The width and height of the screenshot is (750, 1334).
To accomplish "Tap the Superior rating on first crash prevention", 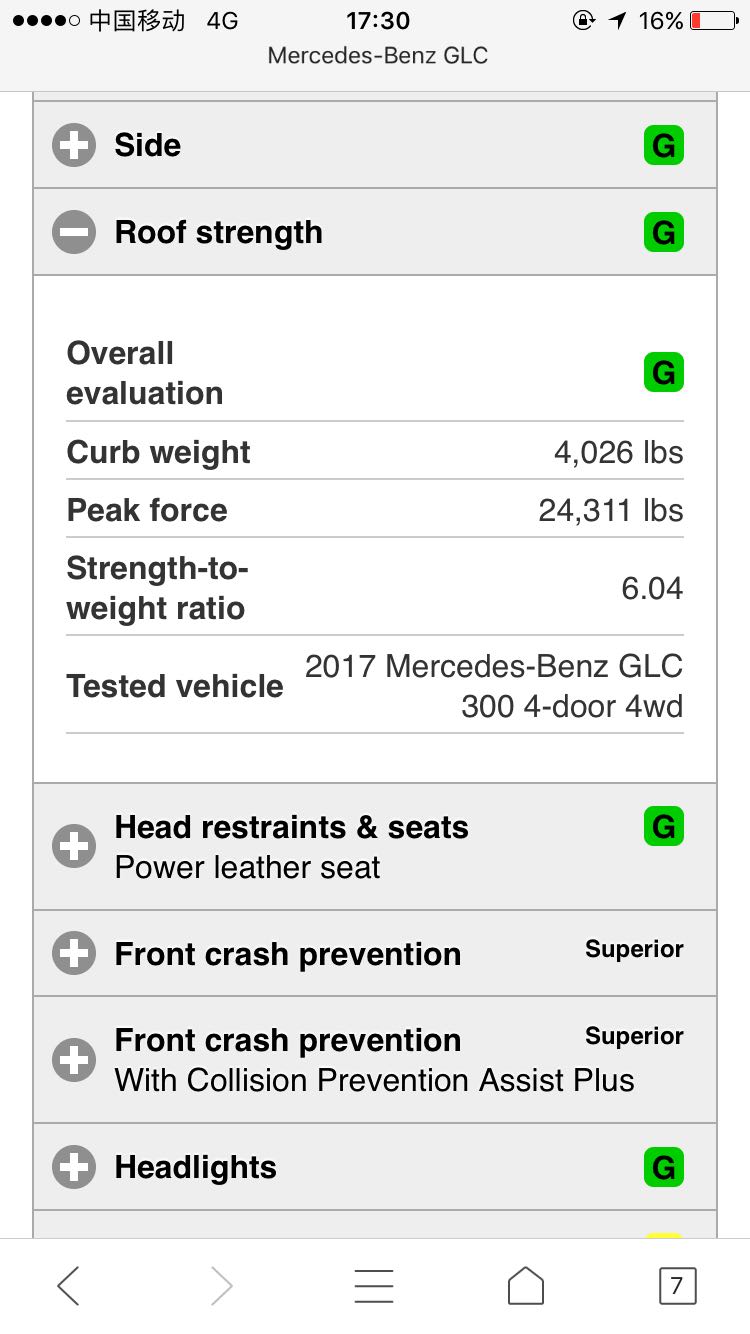I will (x=634, y=949).
